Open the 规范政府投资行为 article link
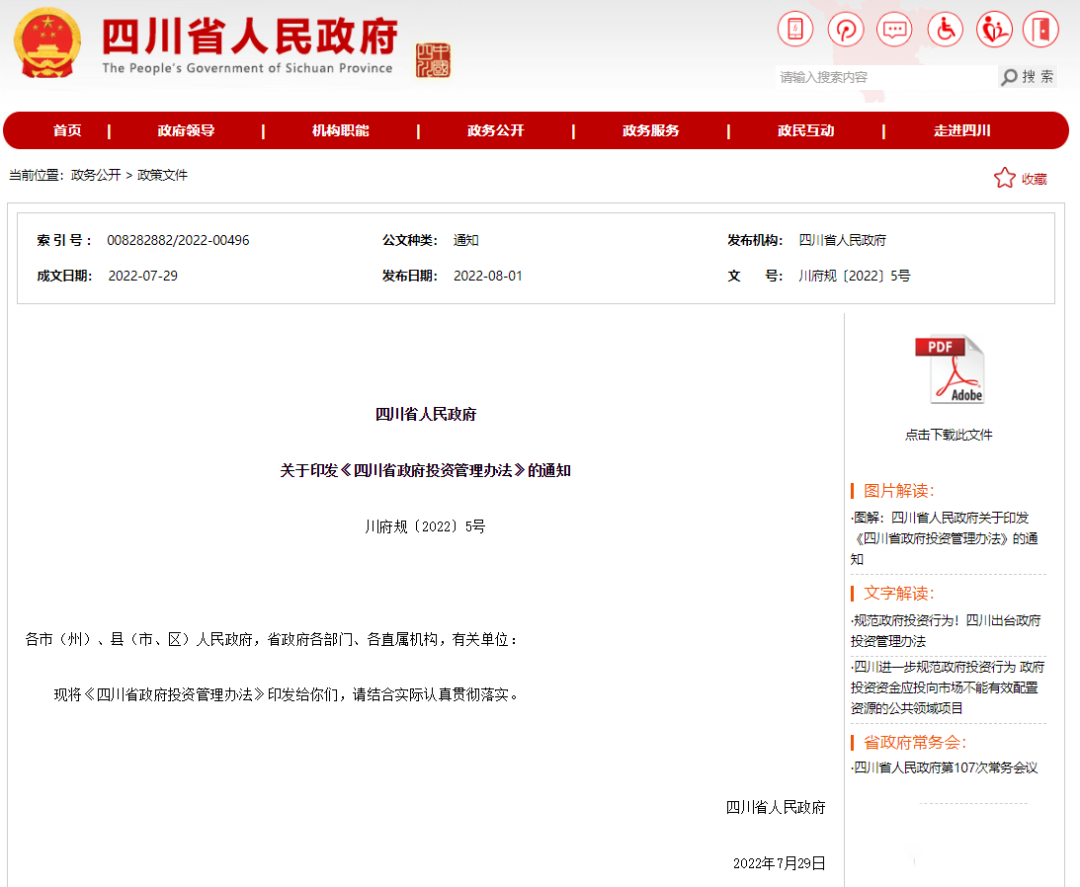 tap(947, 630)
